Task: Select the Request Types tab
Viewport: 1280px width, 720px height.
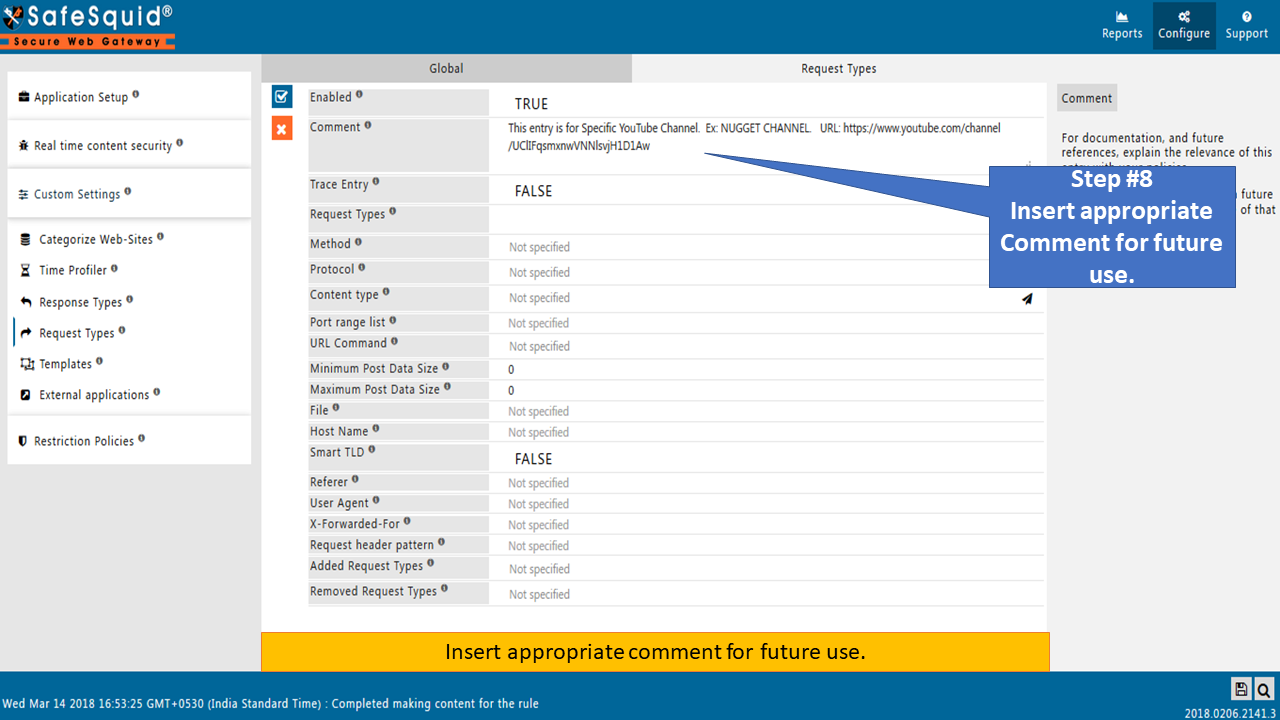Action: (839, 68)
